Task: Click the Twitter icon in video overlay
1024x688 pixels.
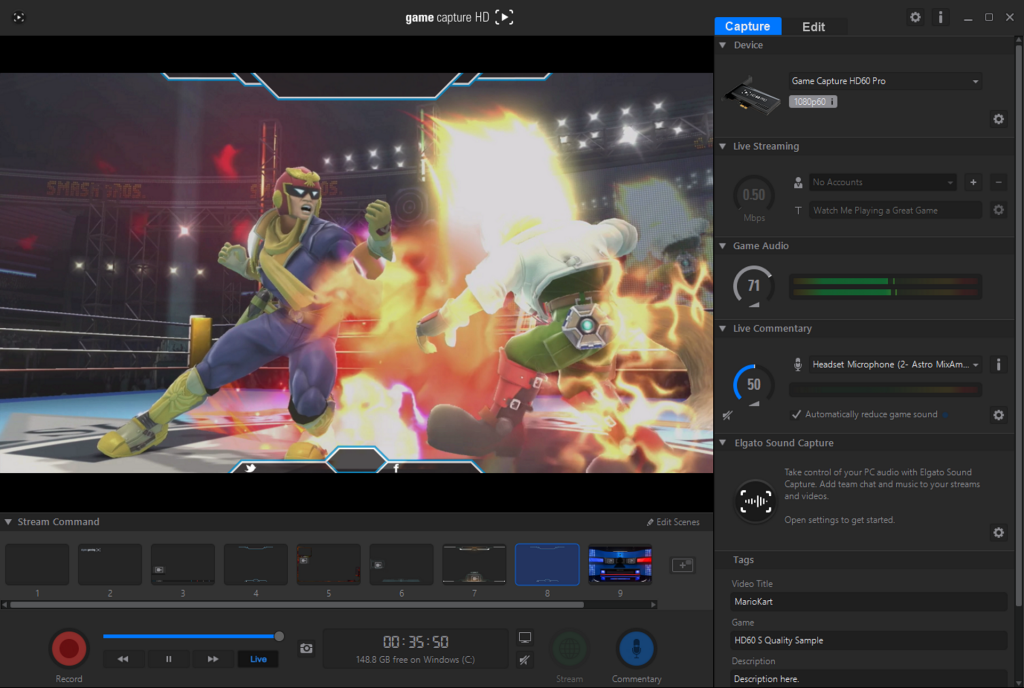Action: tap(251, 468)
